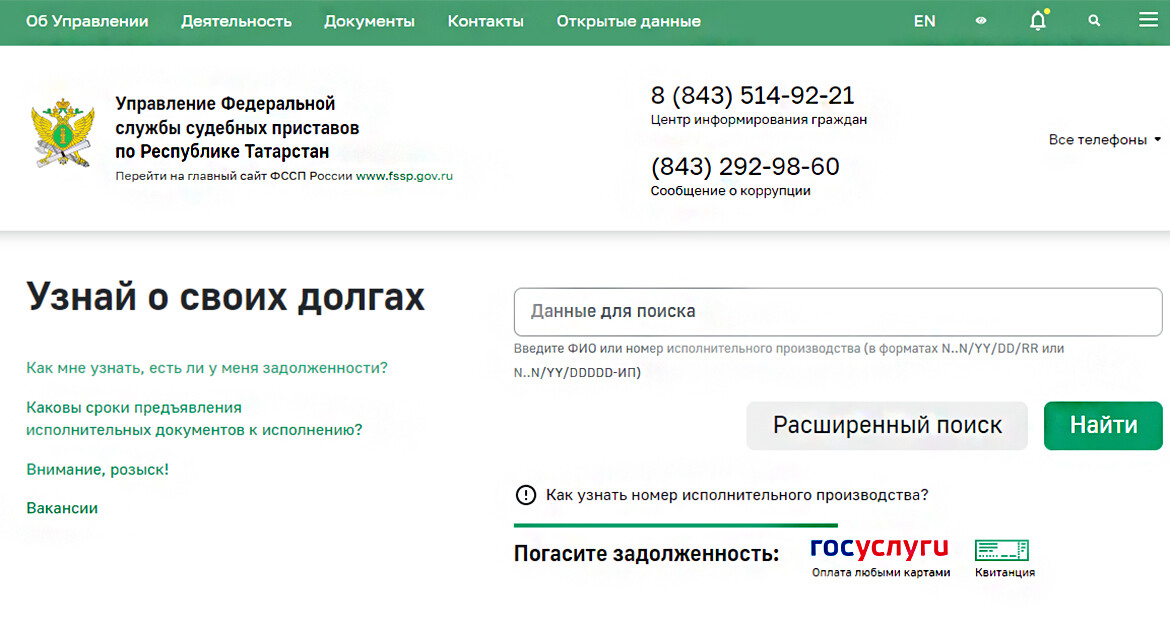Follow the www.fssp.gov.ru link
Screen dimensions: 1170x618
pos(404,176)
